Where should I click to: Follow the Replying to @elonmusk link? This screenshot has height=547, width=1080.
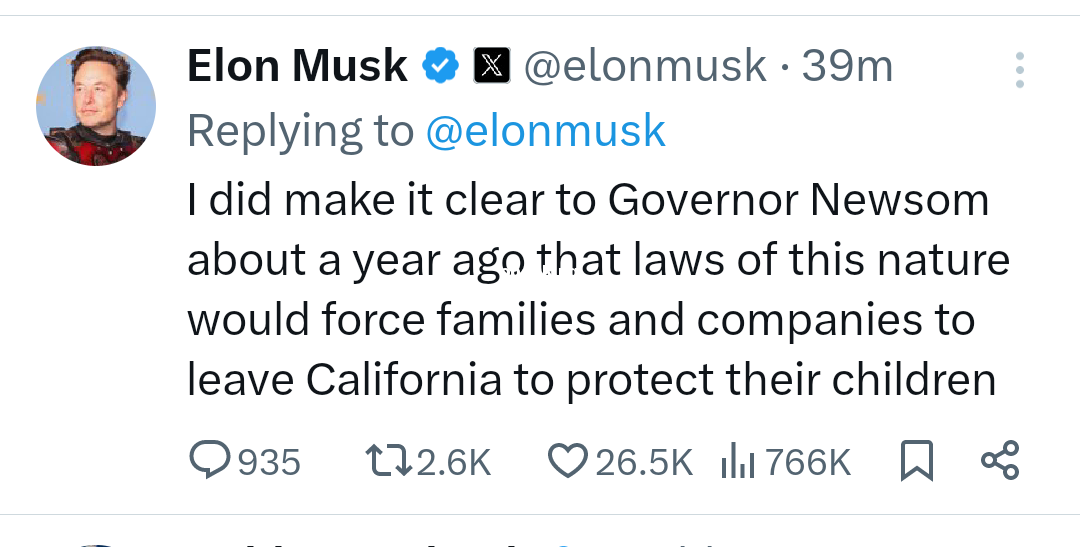click(545, 131)
